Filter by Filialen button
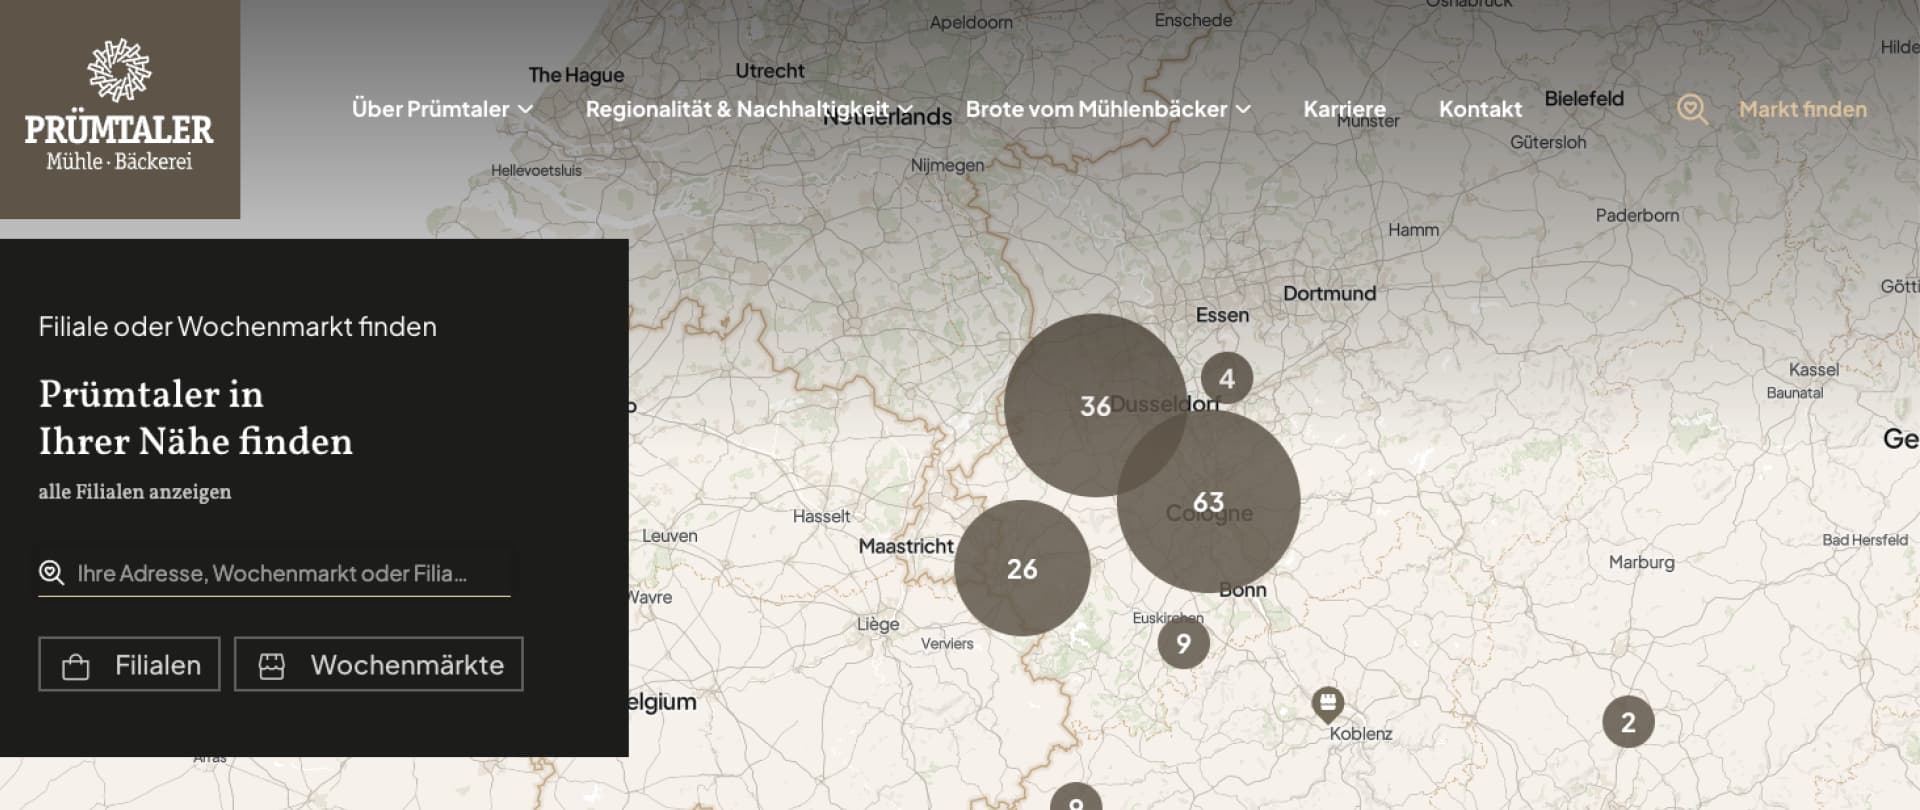The width and height of the screenshot is (1920, 810). click(x=129, y=664)
